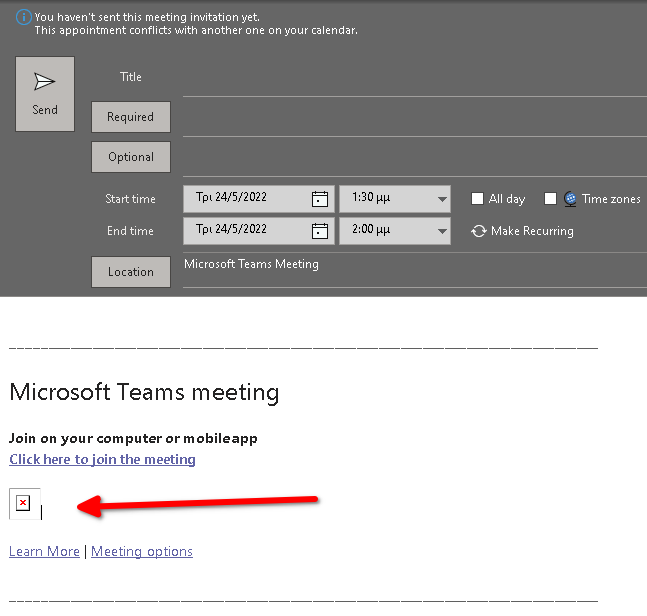Open start date calendar picker icon

(320, 199)
